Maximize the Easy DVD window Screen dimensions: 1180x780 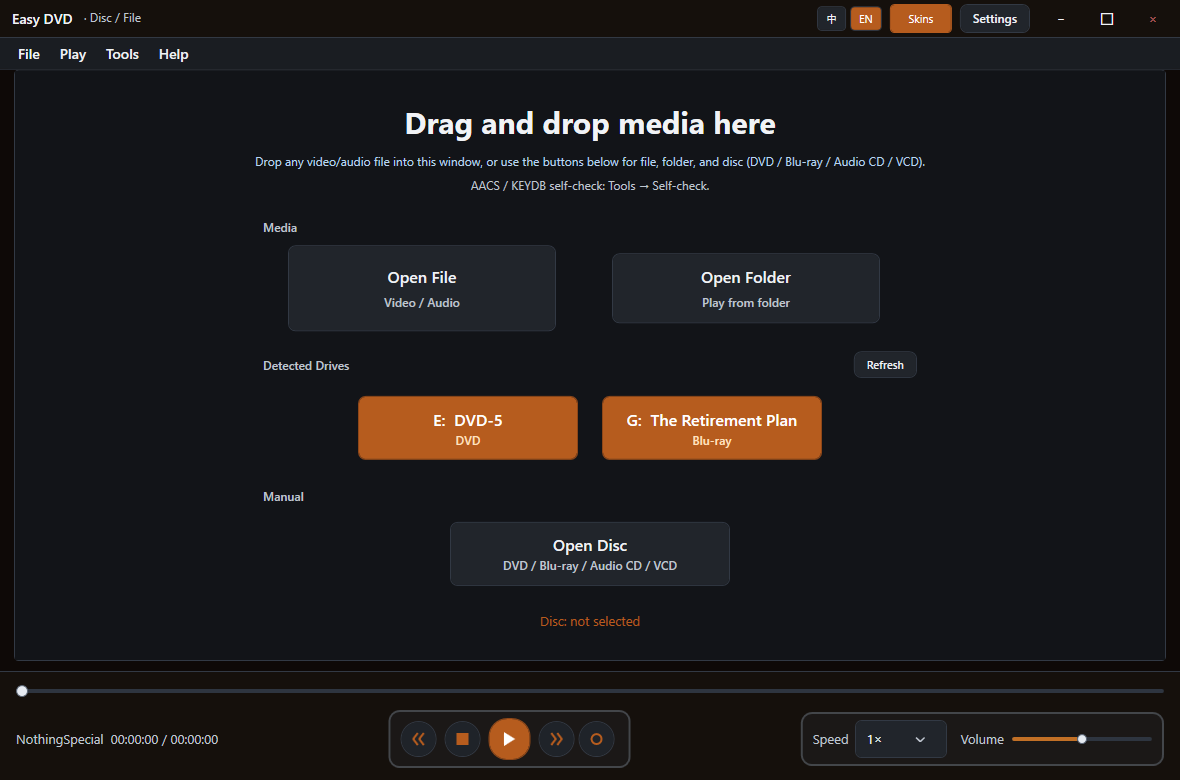coord(1107,19)
